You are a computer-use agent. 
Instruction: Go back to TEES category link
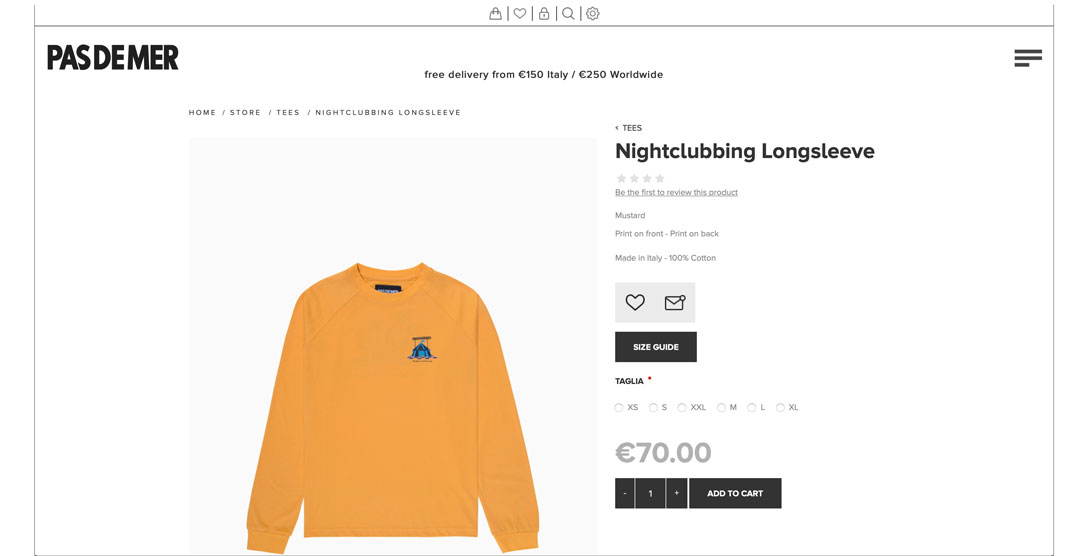[x=629, y=128]
